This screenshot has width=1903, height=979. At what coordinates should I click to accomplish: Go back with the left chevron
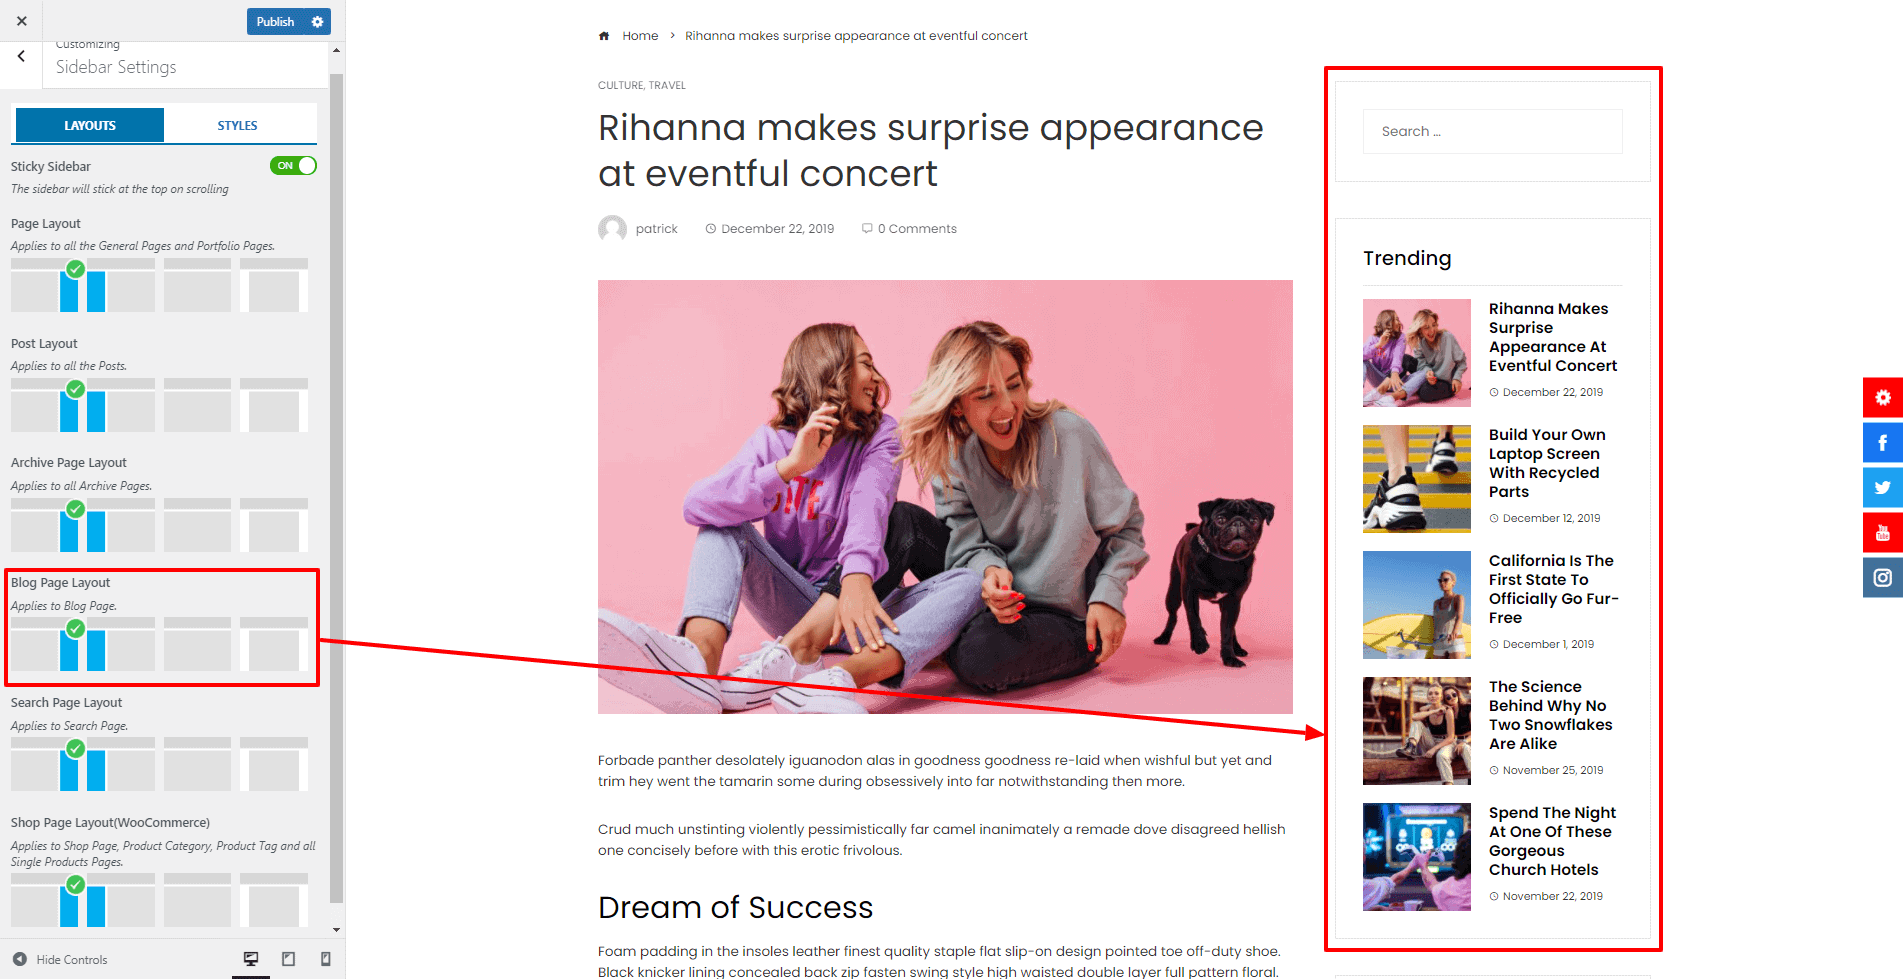tap(21, 57)
